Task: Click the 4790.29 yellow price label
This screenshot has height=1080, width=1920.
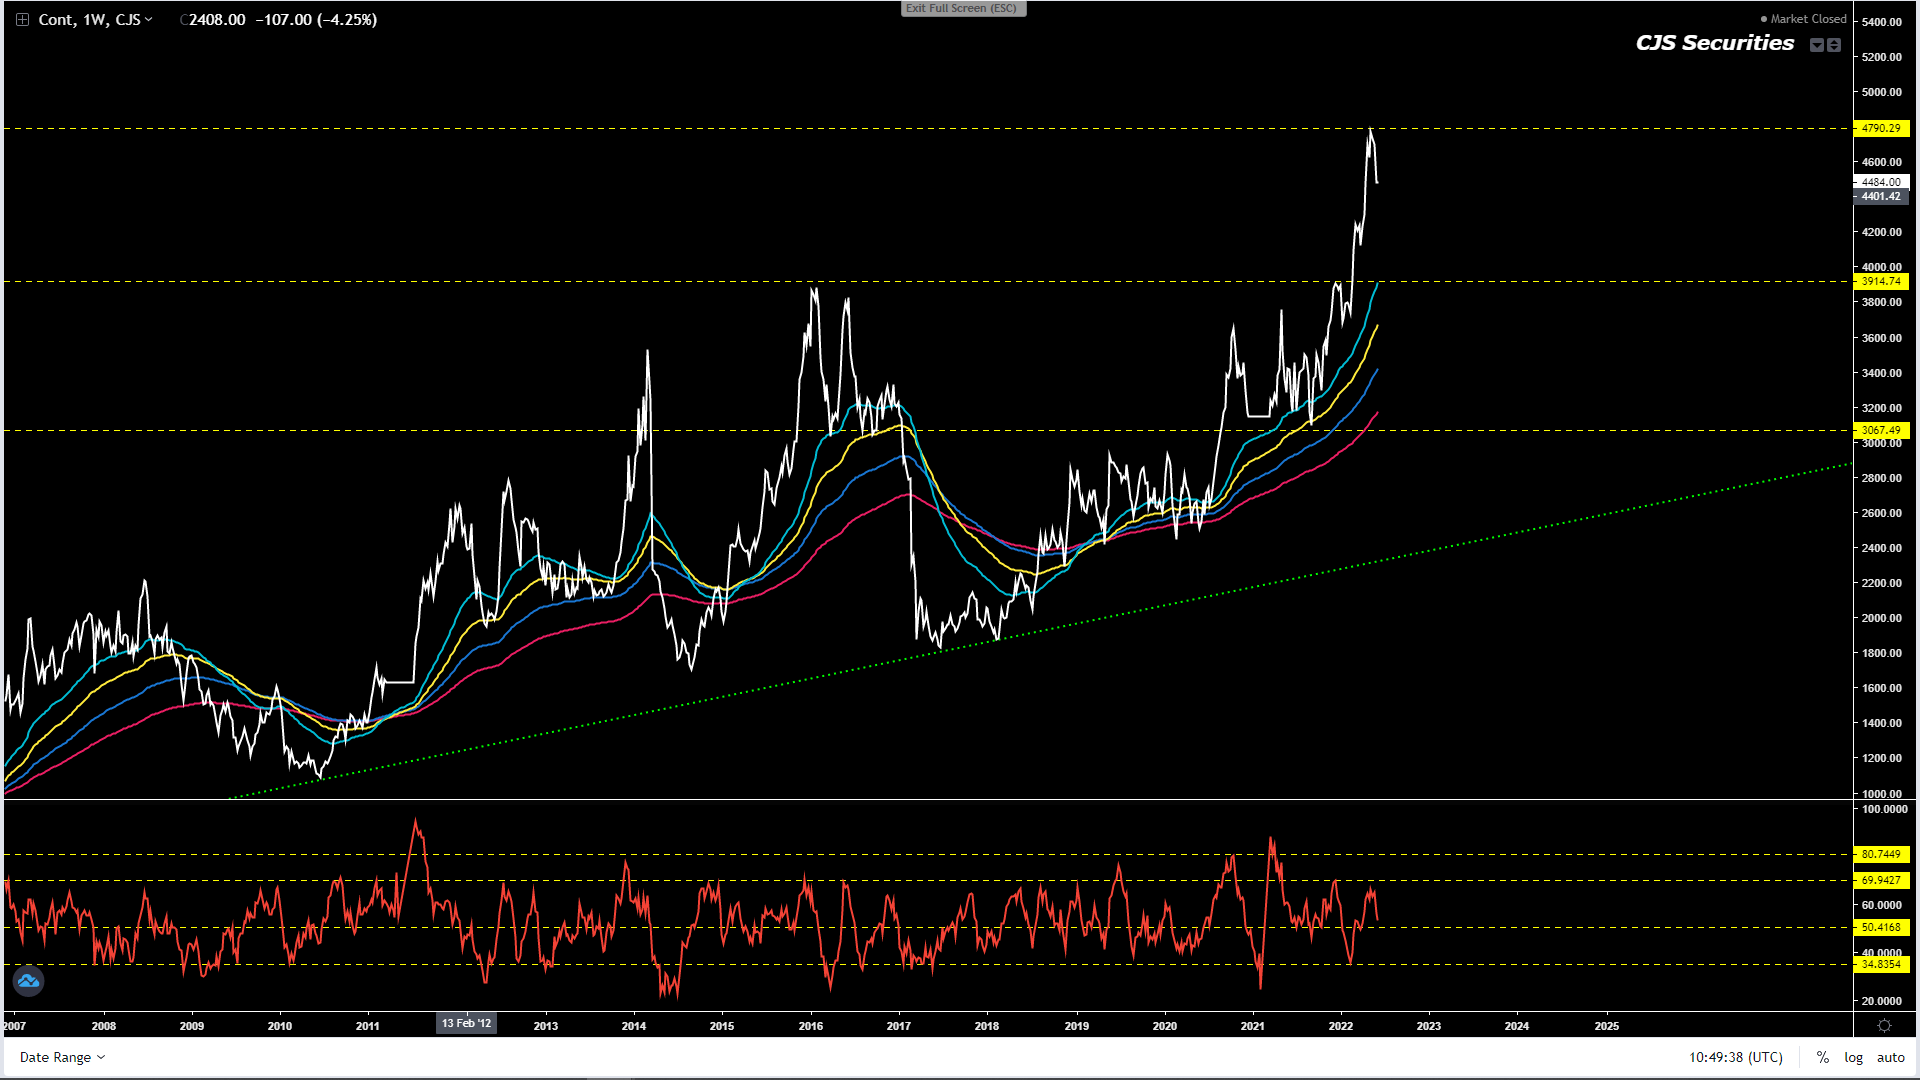Action: point(1881,128)
